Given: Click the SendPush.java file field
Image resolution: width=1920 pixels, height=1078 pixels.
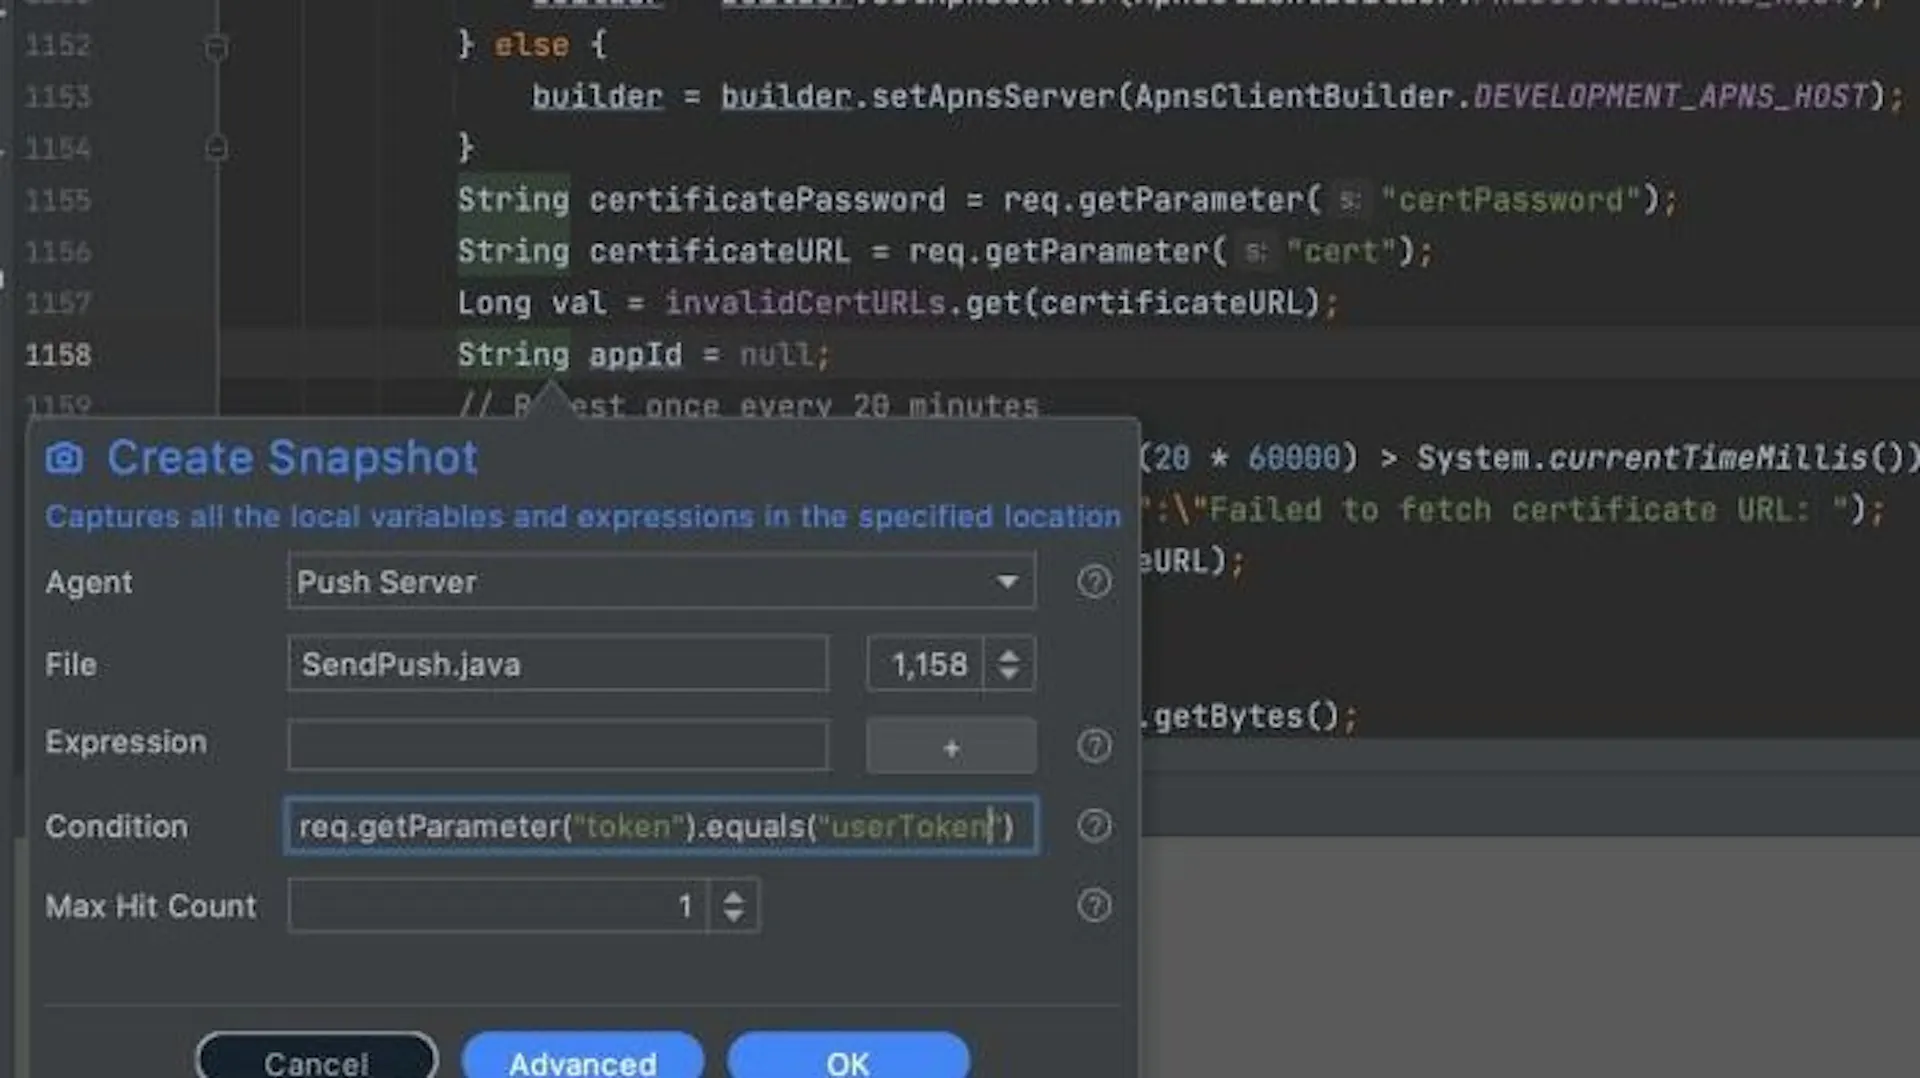Looking at the screenshot, I should pos(558,664).
